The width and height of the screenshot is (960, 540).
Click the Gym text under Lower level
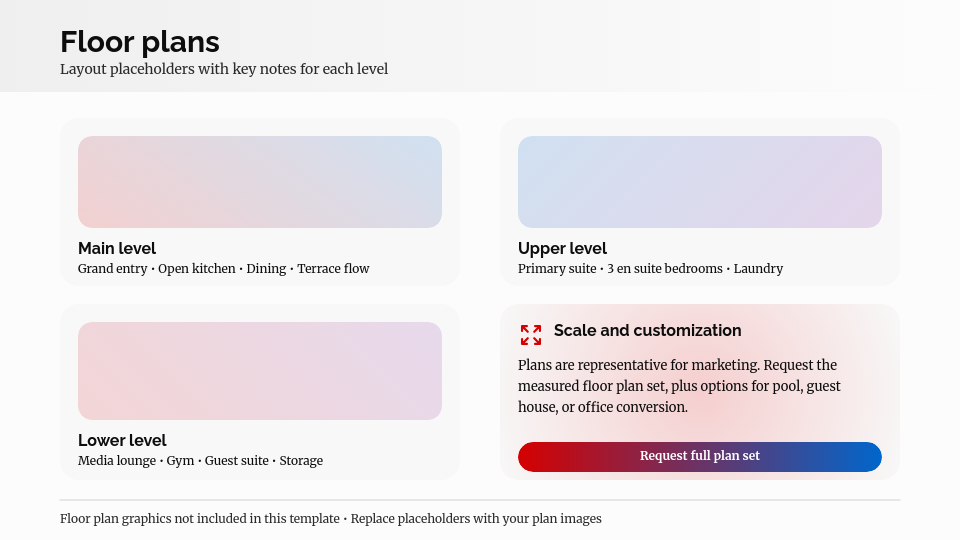pos(180,461)
